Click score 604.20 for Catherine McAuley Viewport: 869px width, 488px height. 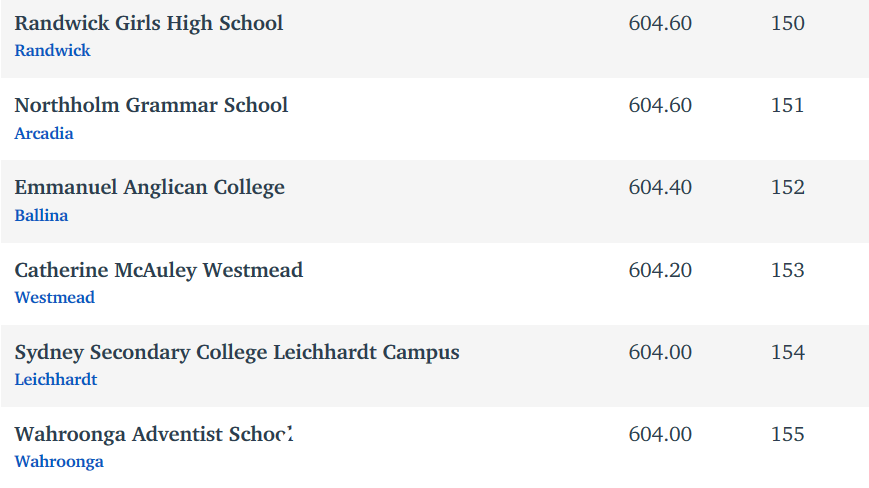(660, 270)
